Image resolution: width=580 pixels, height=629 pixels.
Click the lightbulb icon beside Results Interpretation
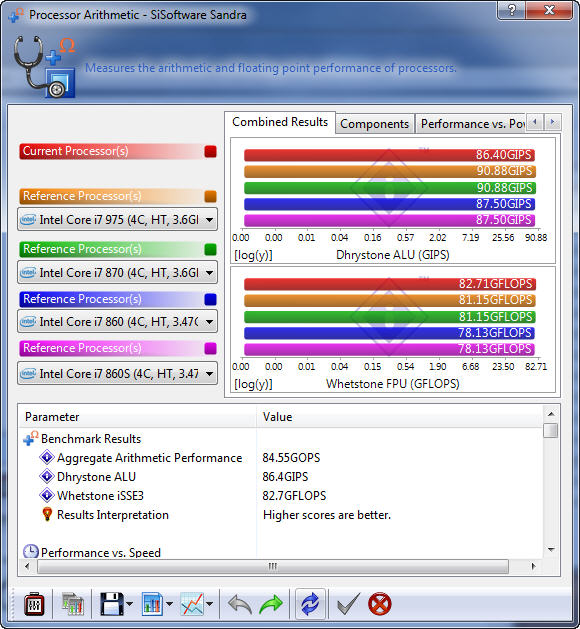(x=47, y=514)
